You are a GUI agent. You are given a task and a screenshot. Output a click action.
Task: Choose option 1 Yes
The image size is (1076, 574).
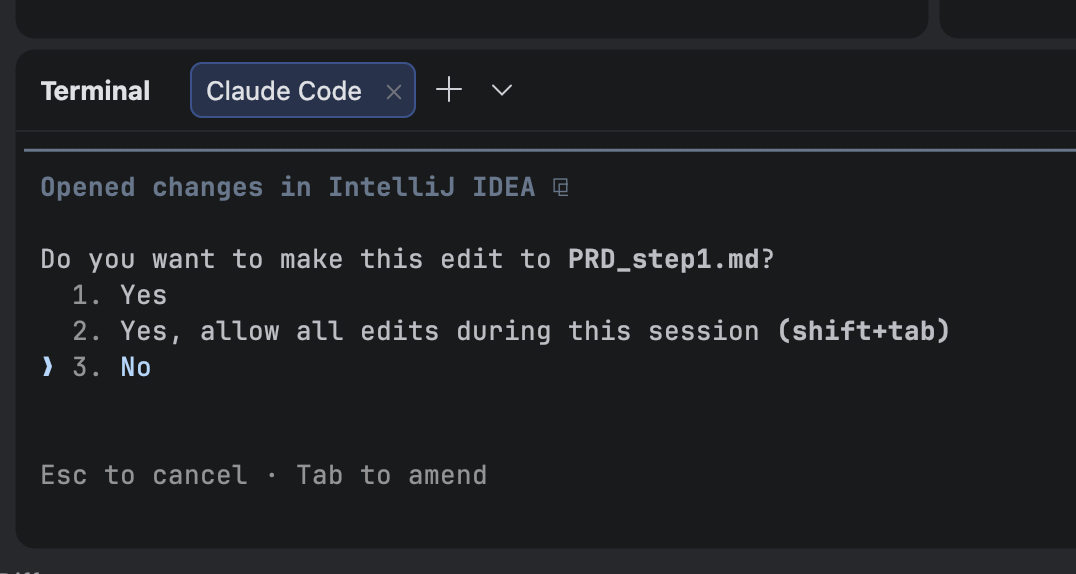point(143,295)
